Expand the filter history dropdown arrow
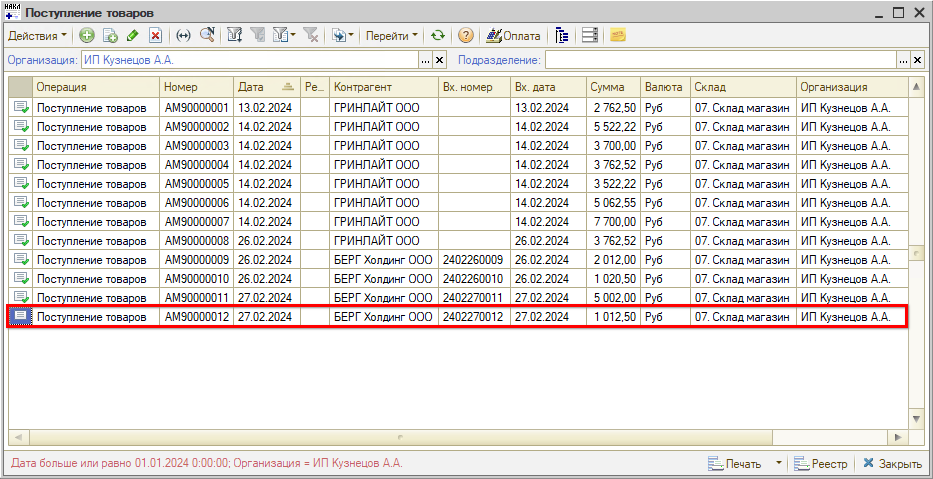 pyautogui.click(x=293, y=36)
